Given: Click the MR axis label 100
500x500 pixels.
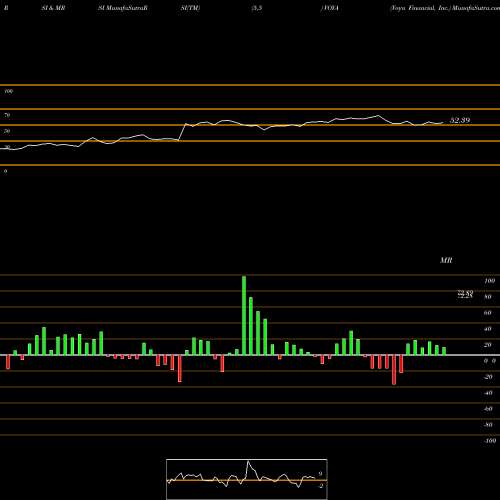Looking at the screenshot, I should tap(489, 281).
